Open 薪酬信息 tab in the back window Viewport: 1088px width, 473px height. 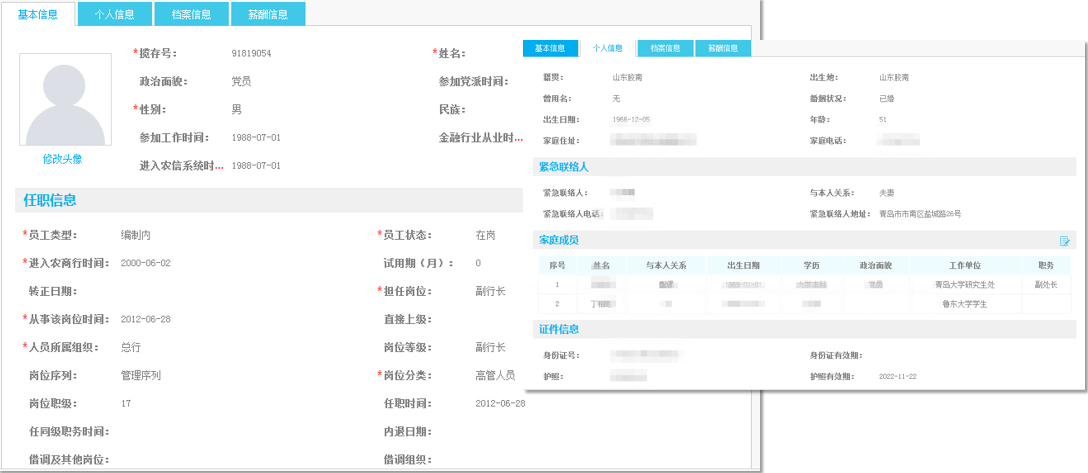click(267, 14)
